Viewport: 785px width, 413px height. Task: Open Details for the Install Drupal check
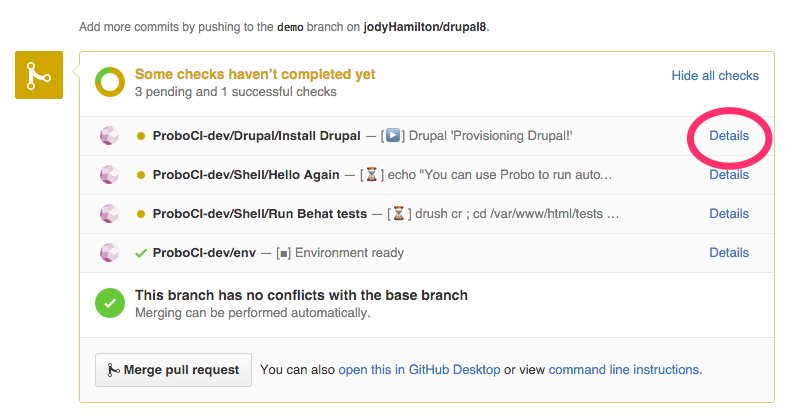[728, 135]
